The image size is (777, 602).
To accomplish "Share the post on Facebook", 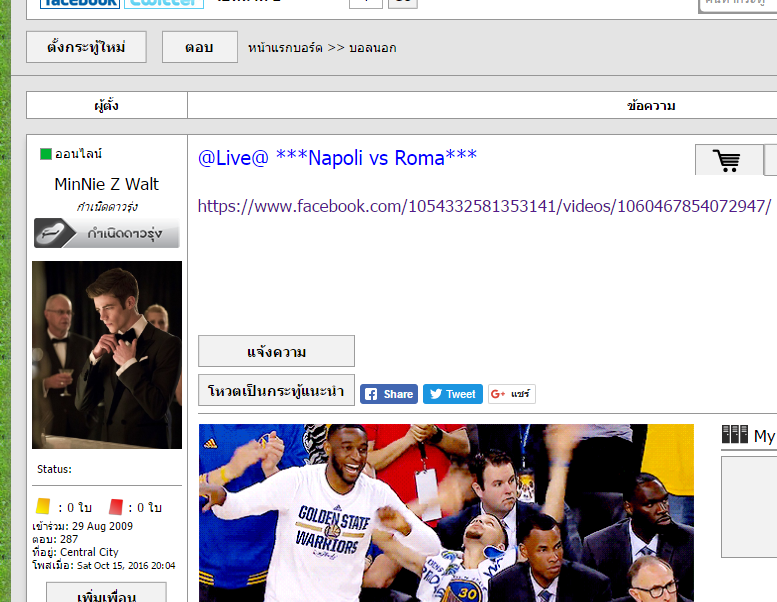I will pyautogui.click(x=389, y=394).
